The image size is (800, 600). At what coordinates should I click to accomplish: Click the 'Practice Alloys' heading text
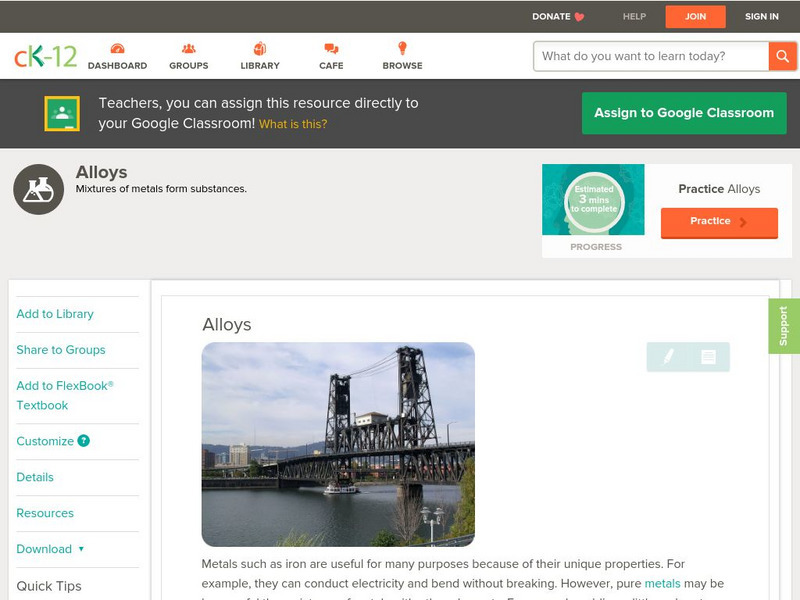[719, 189]
